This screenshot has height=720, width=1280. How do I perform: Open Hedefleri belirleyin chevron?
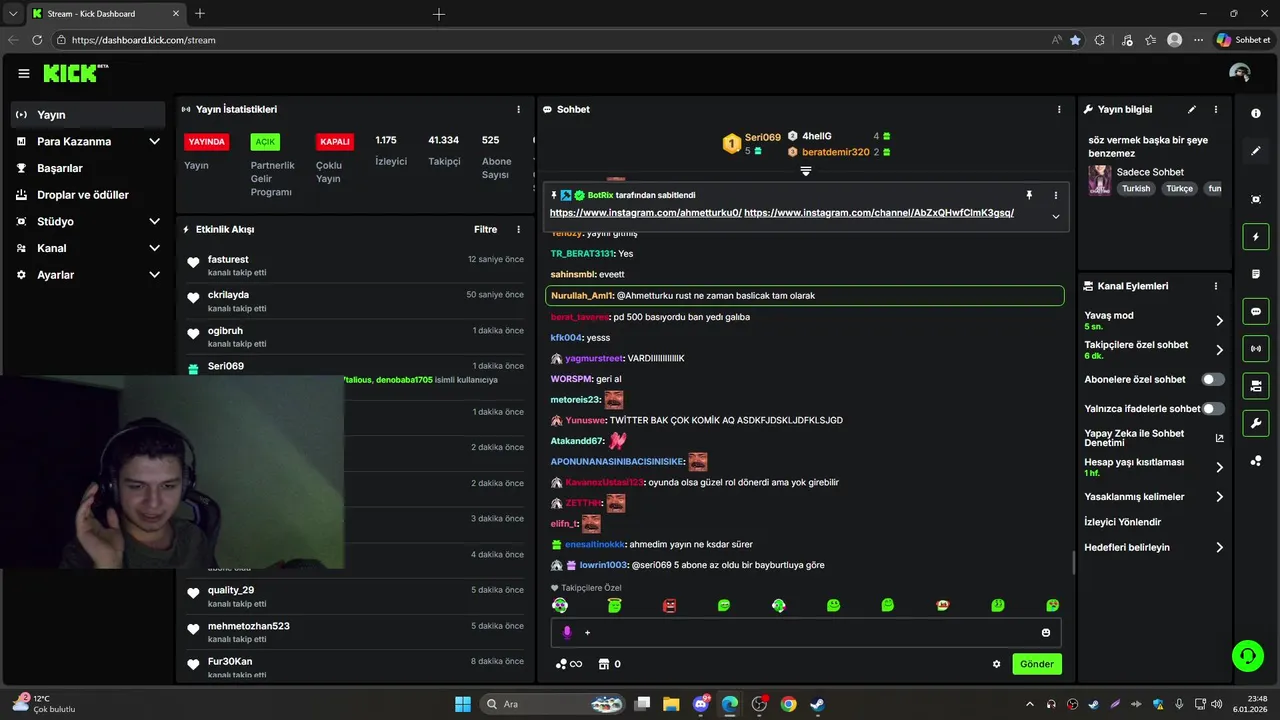[1219, 547]
